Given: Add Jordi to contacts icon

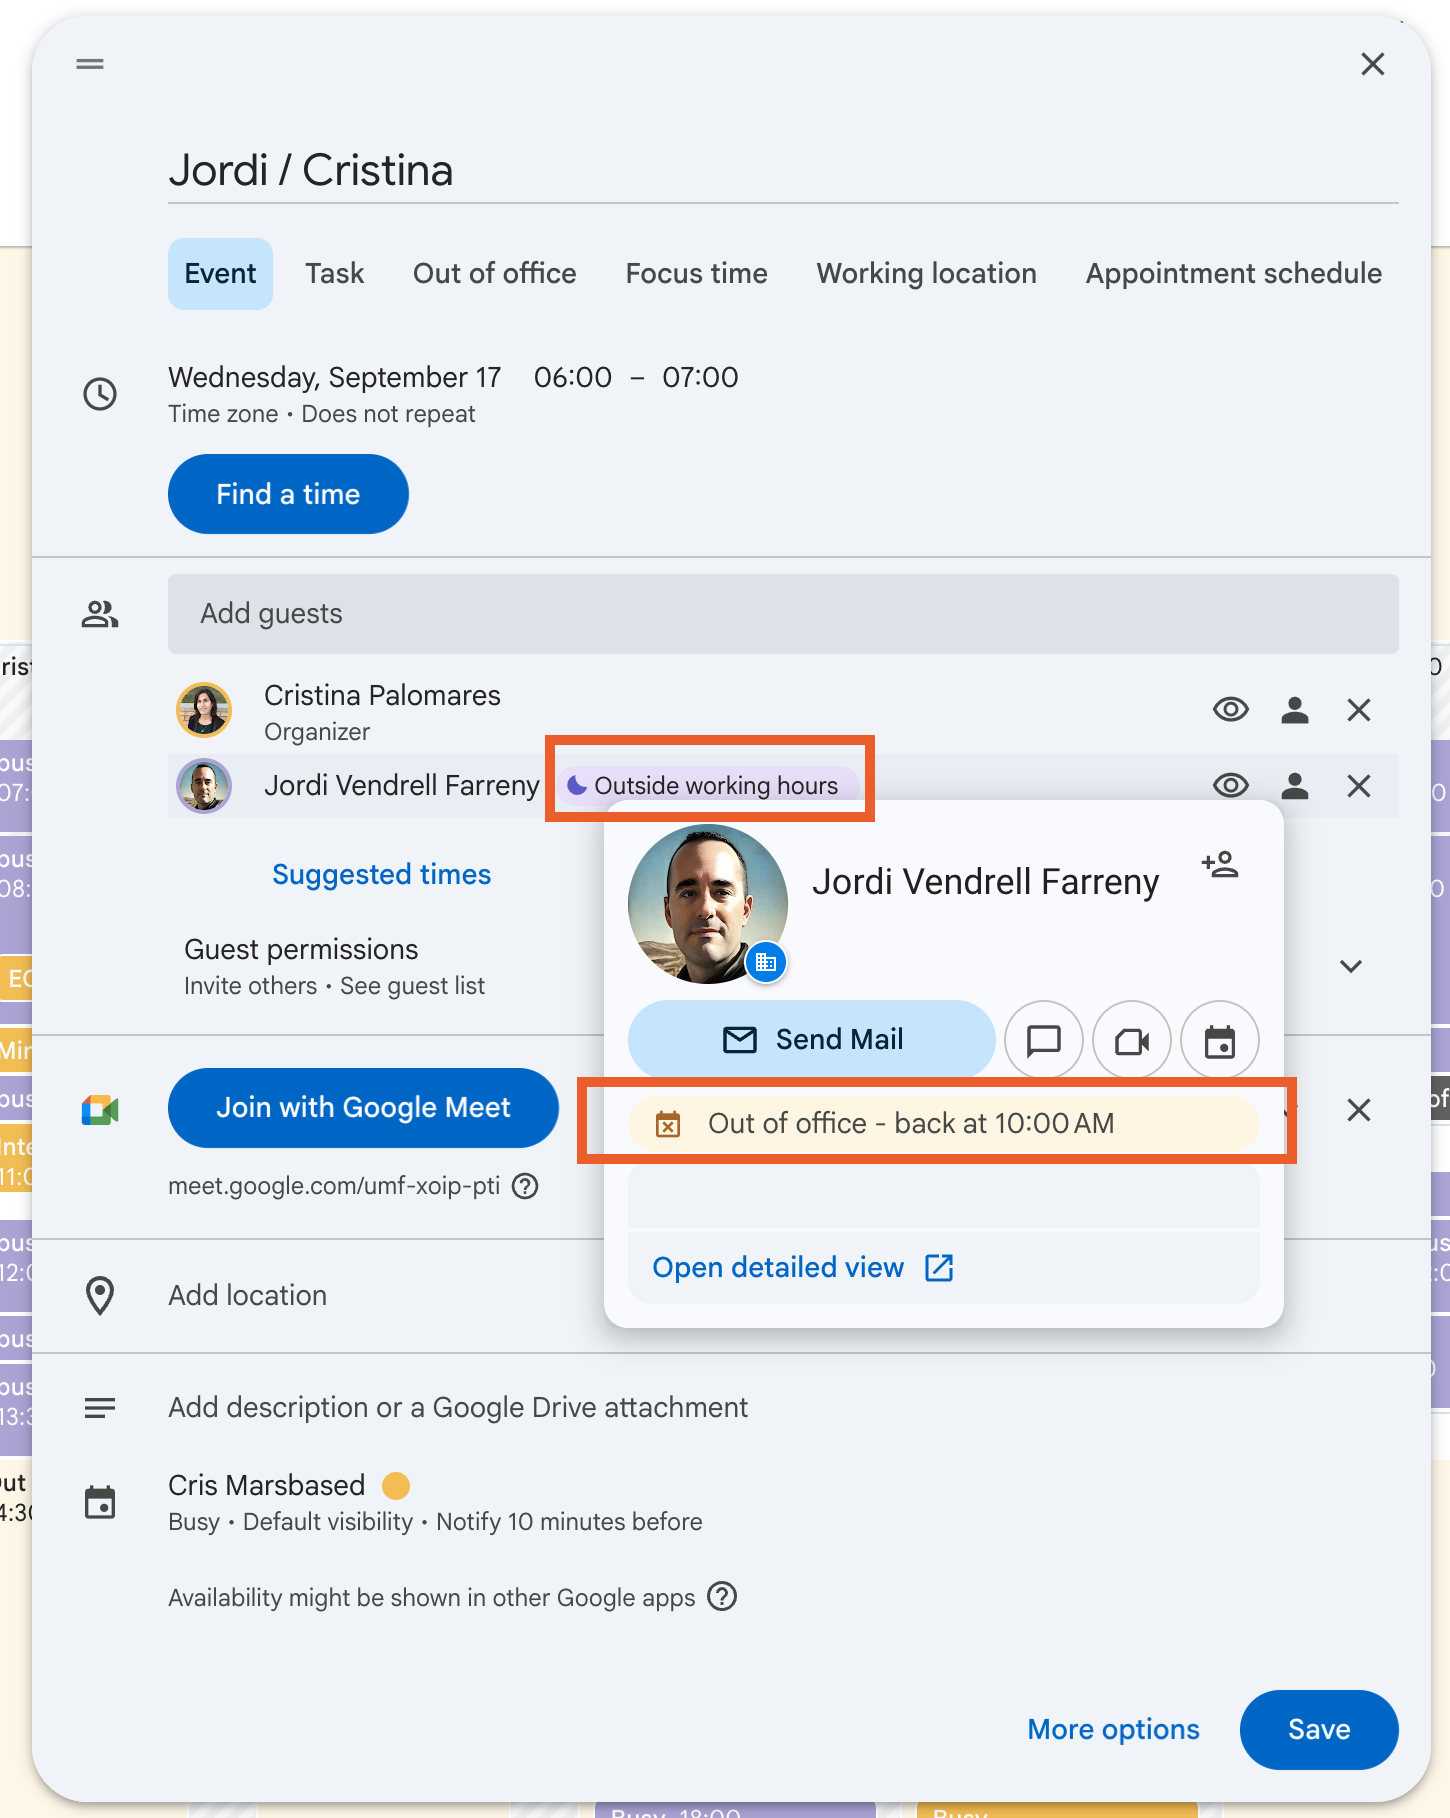Looking at the screenshot, I should (1220, 863).
